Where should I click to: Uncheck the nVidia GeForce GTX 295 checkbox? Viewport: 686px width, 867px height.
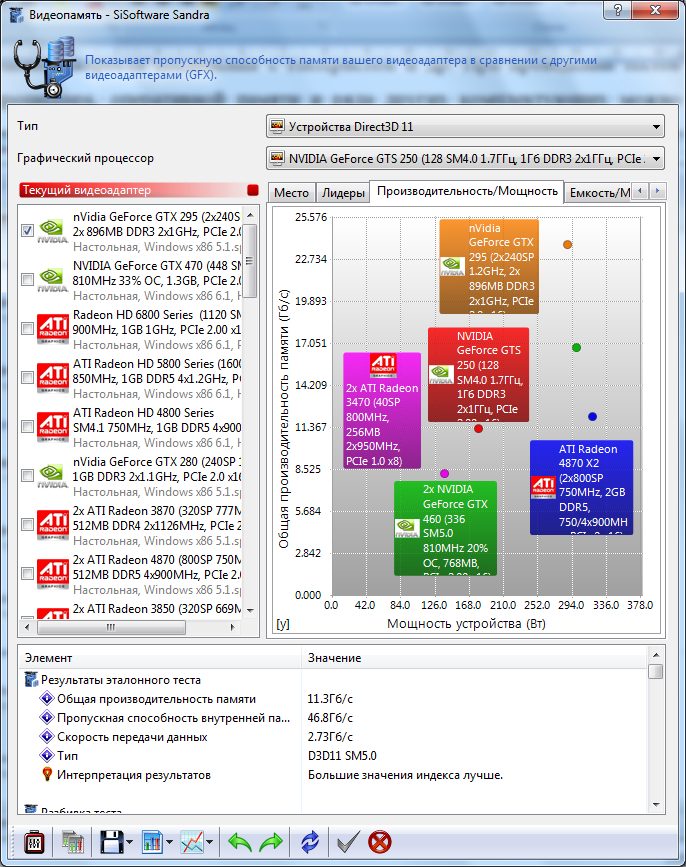27,230
